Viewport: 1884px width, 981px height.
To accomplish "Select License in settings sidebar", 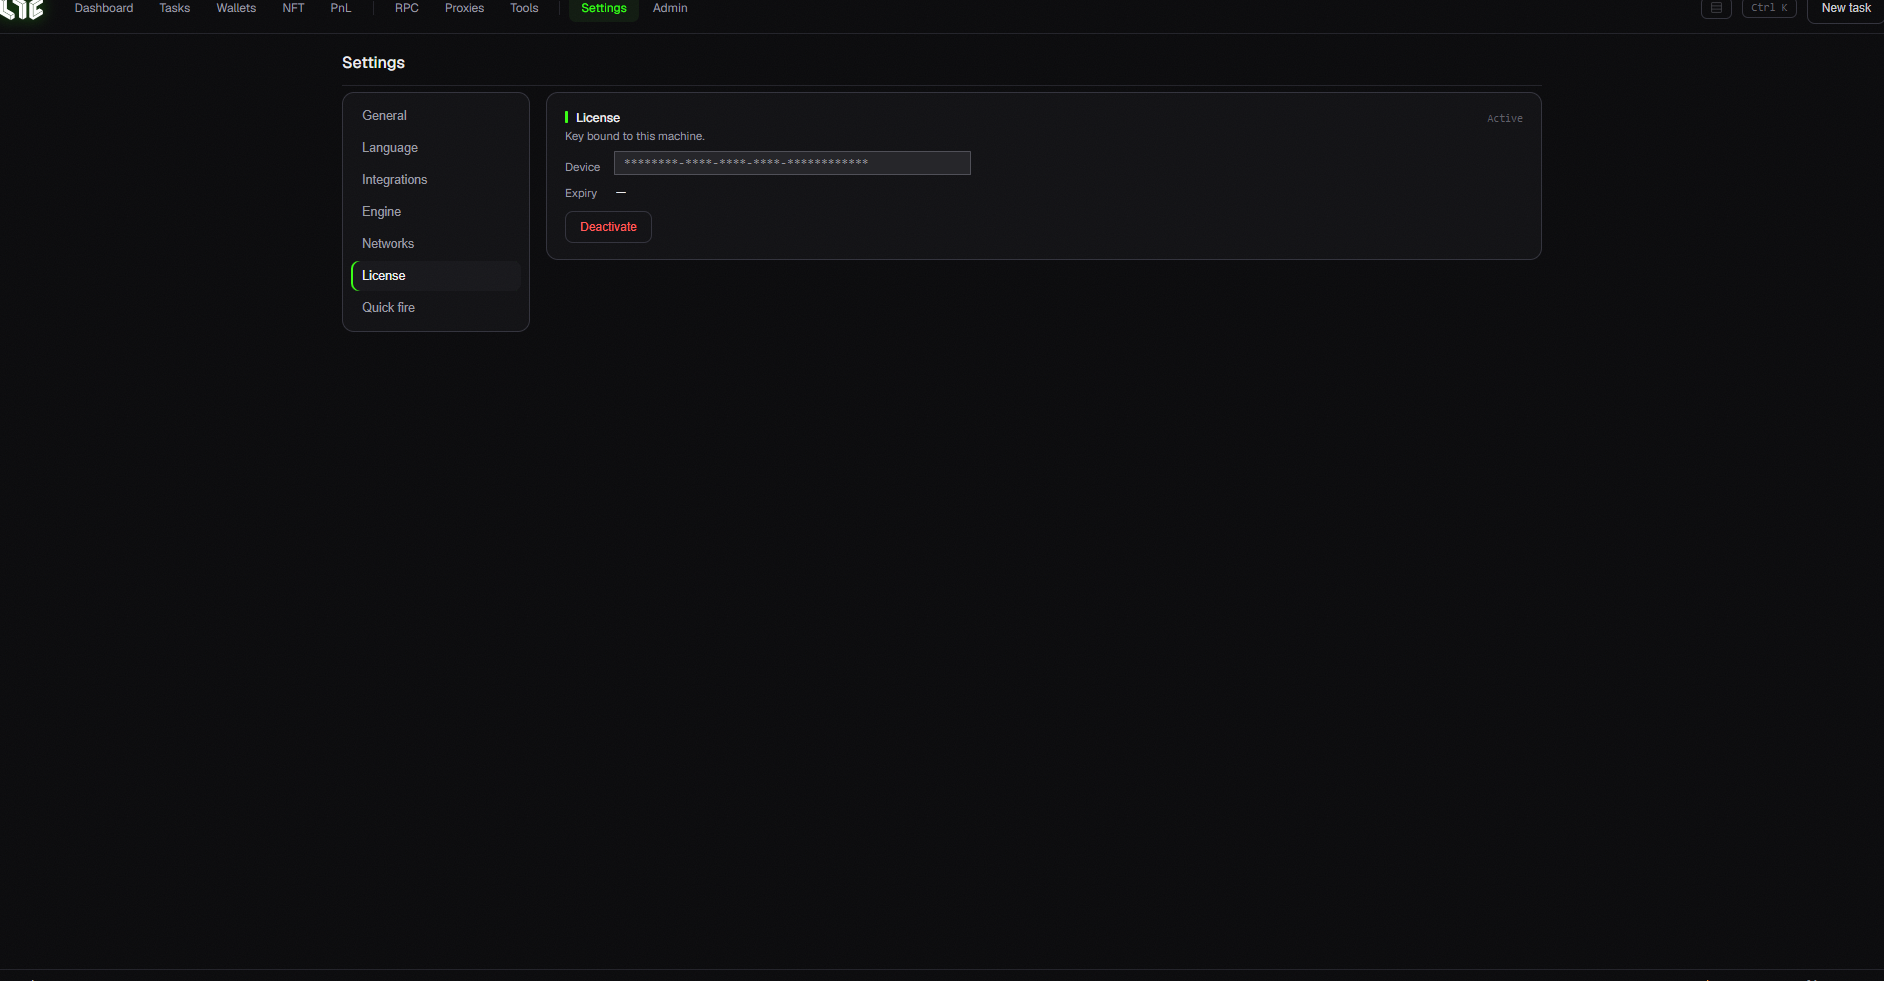I will coord(436,276).
